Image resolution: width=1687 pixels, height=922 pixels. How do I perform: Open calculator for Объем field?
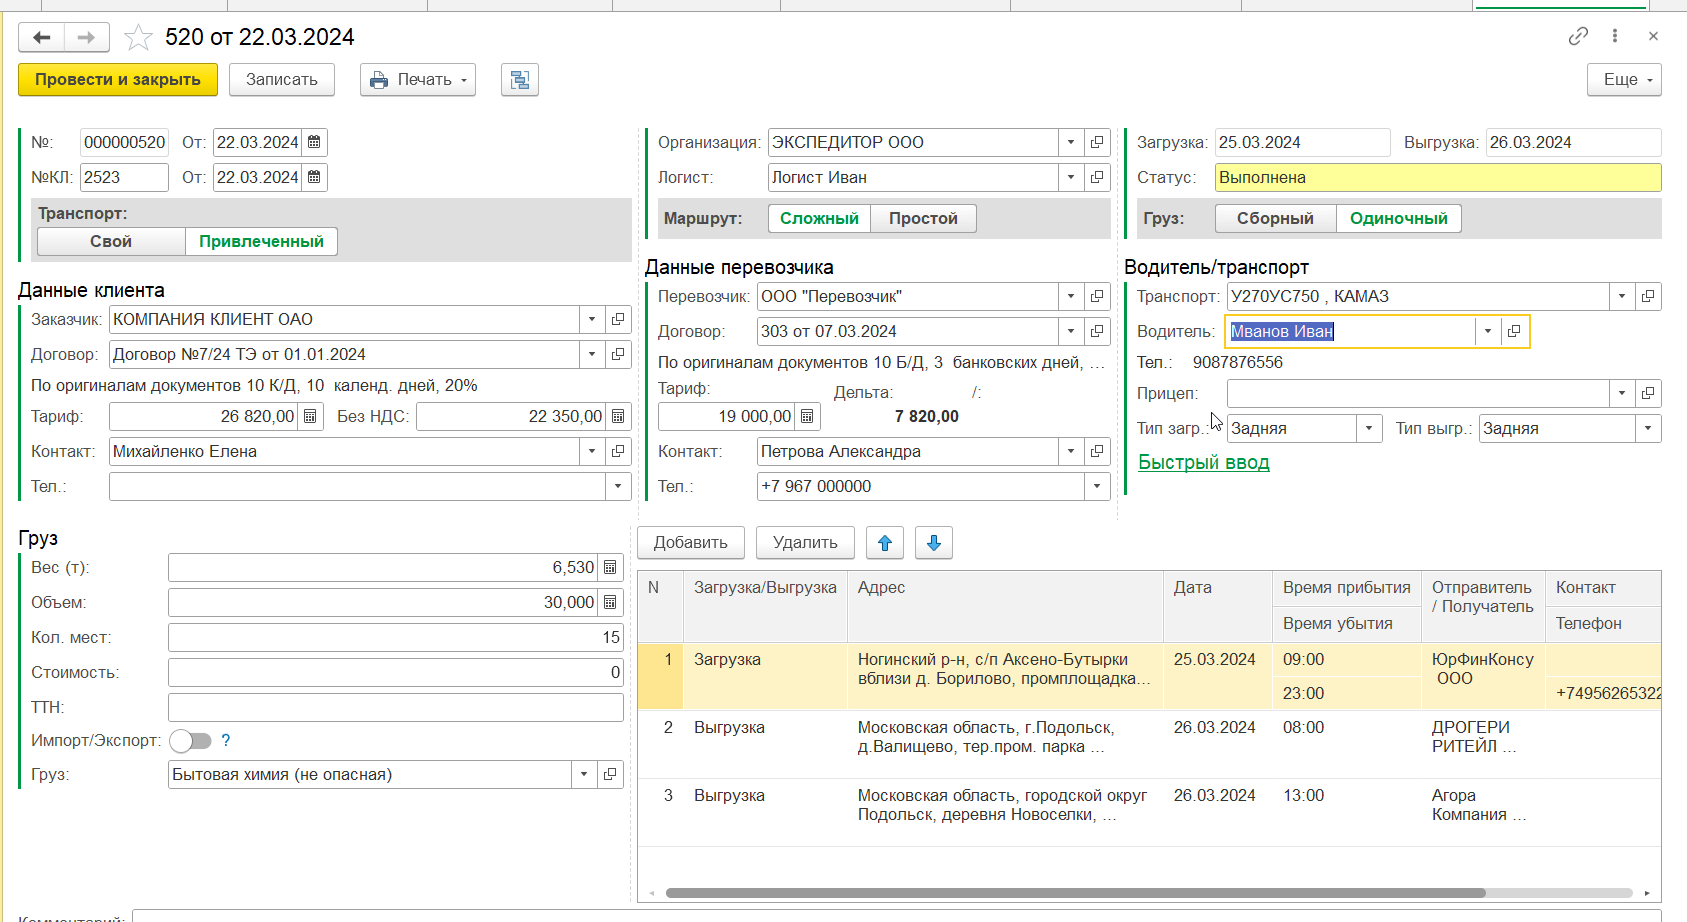pyautogui.click(x=610, y=602)
